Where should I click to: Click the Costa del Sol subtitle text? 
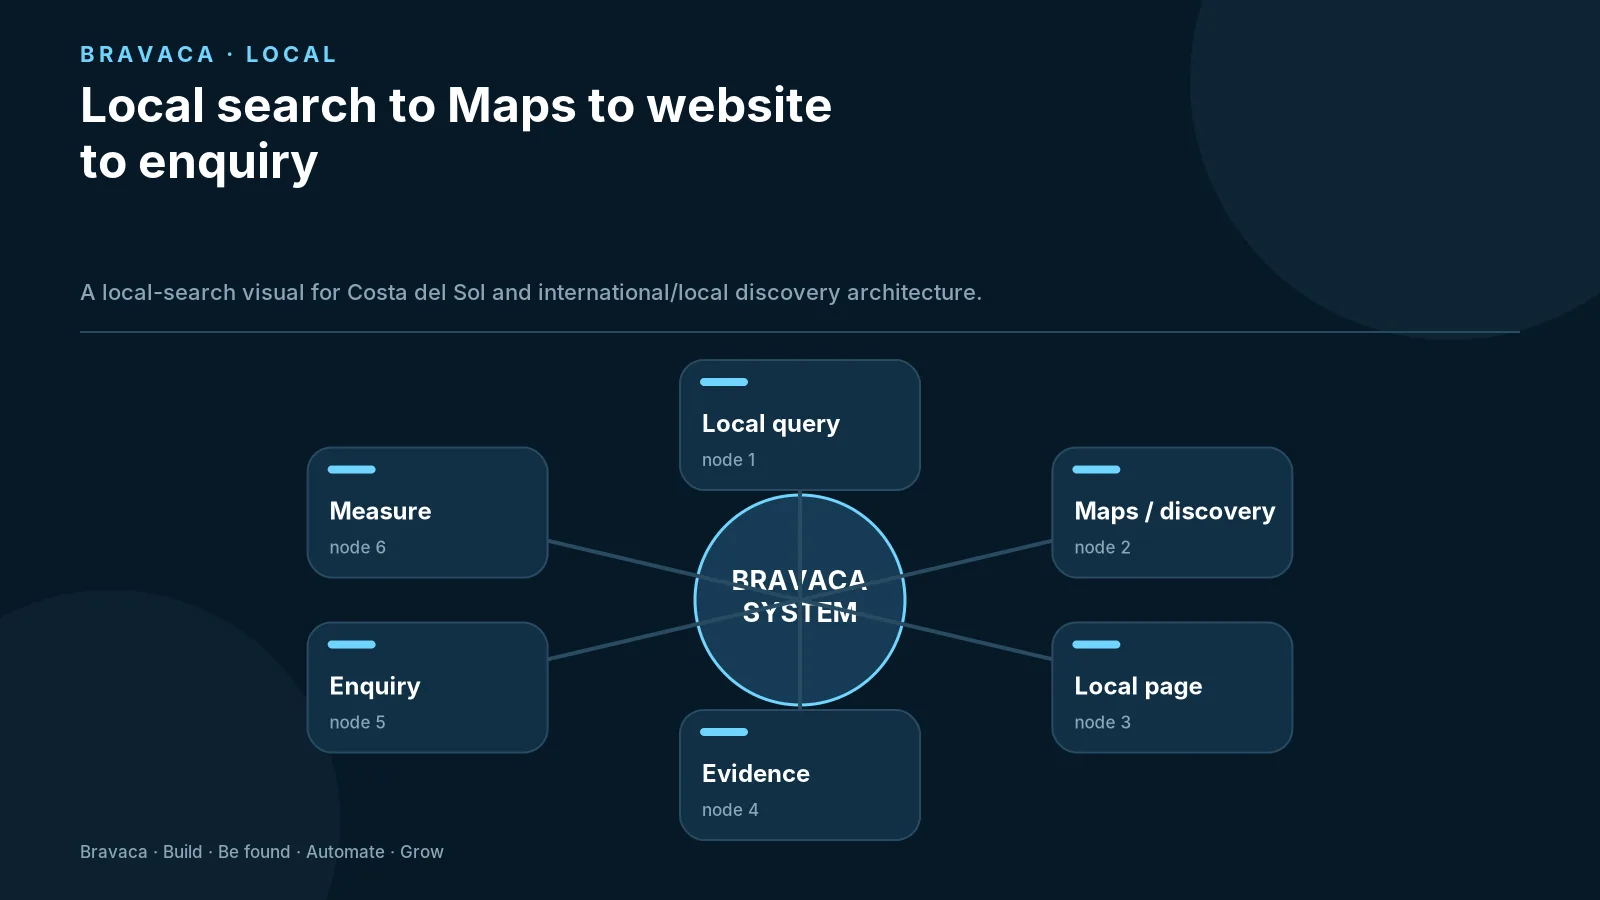click(x=531, y=292)
